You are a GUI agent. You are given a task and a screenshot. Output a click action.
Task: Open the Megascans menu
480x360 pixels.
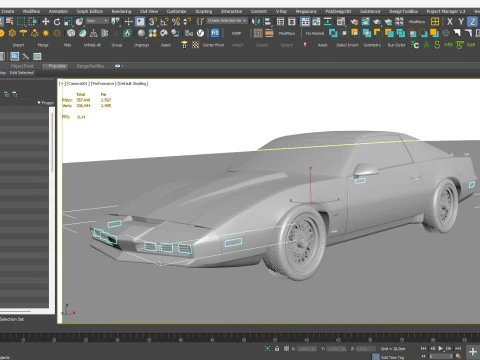pos(306,11)
